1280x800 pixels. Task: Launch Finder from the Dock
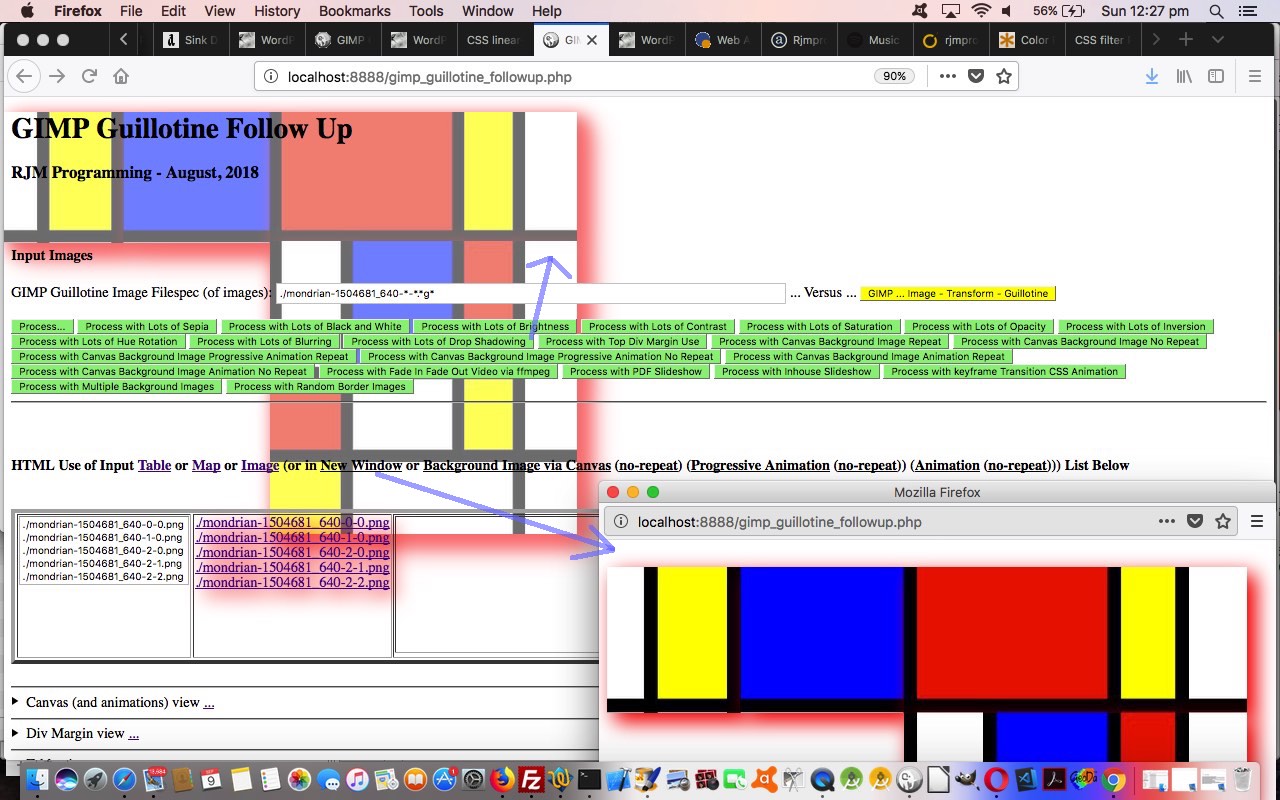[x=37, y=779]
